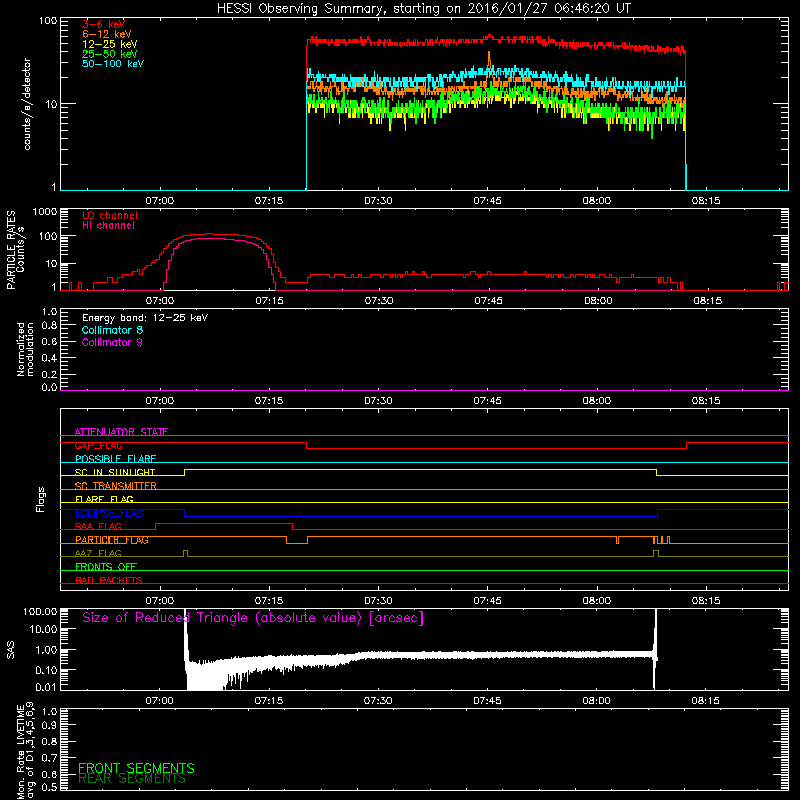The image size is (800, 800).
Task: Click the LO channel legend label
Action: click(110, 215)
